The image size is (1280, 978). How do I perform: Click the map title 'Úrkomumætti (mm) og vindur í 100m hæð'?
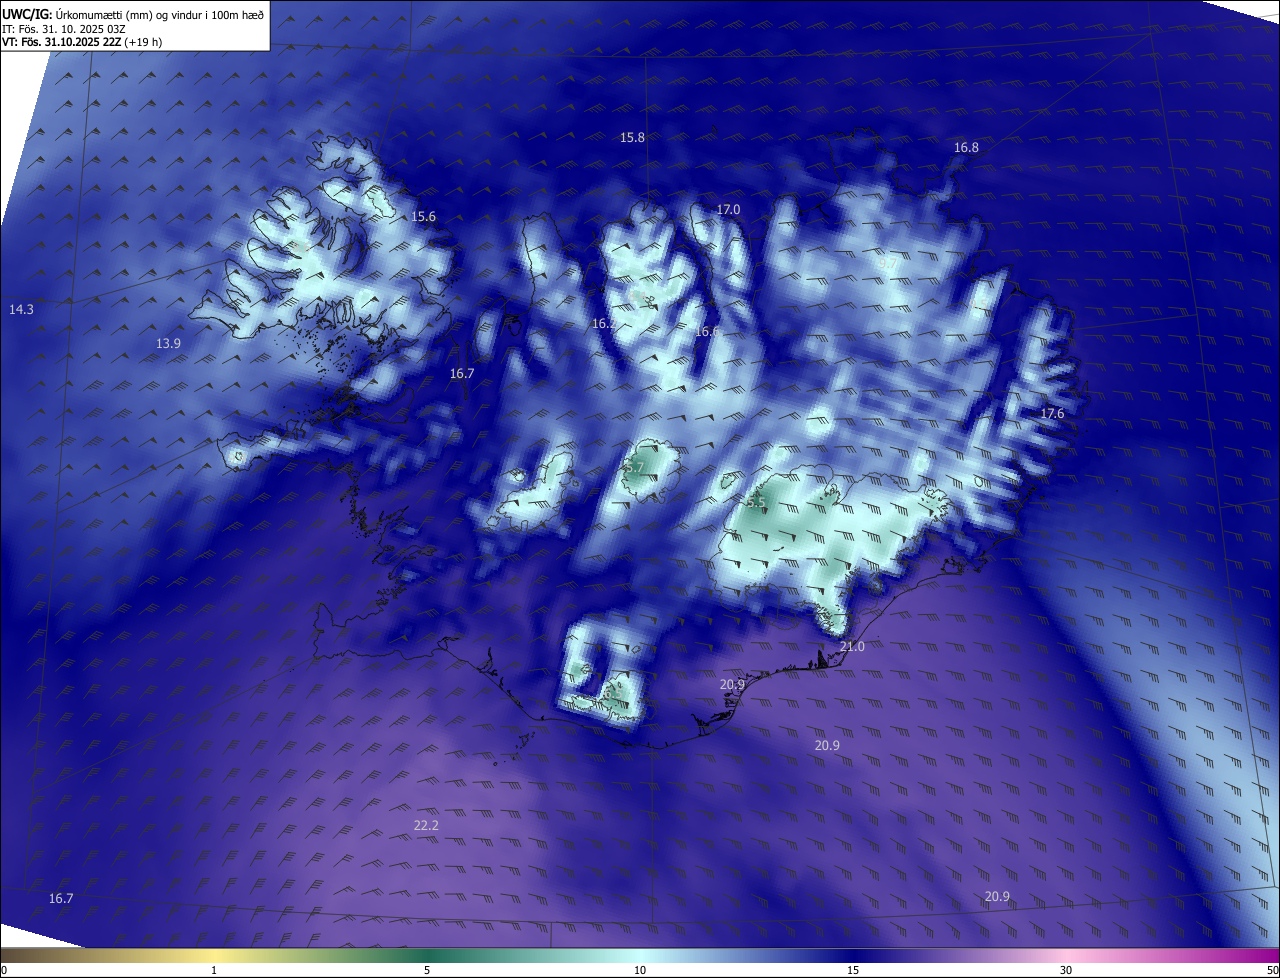[x=160, y=14]
